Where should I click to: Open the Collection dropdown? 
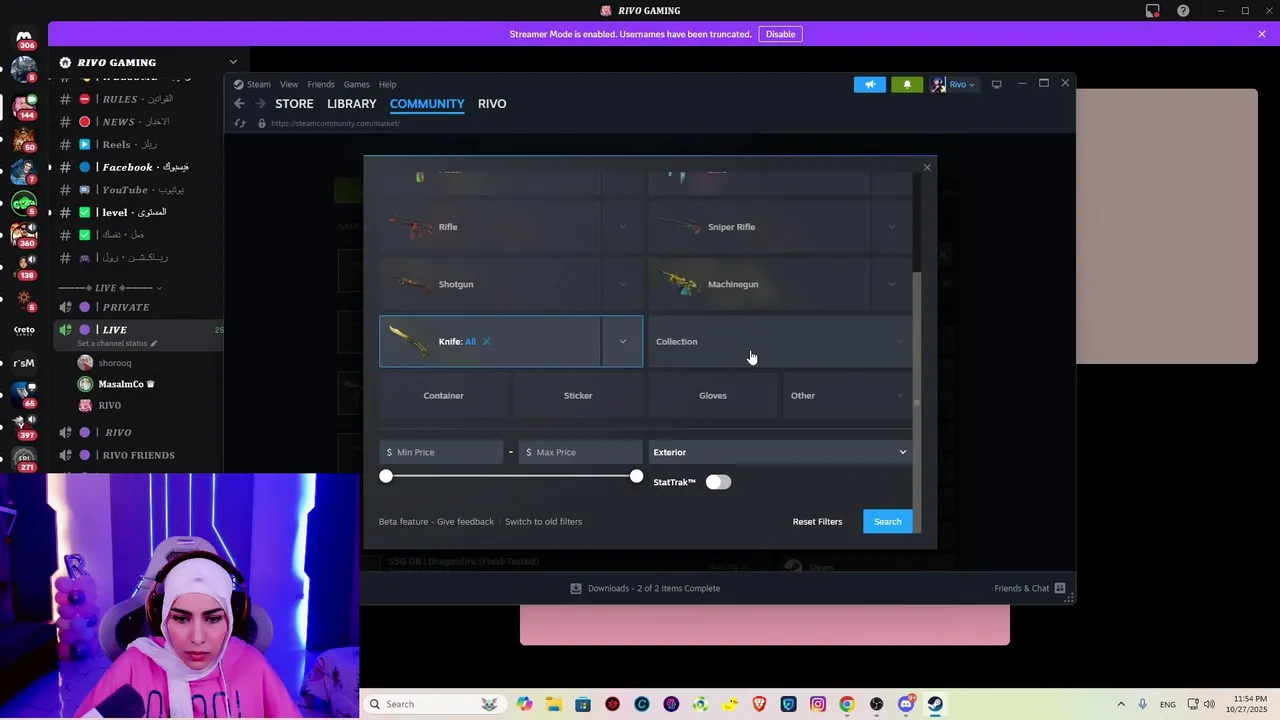coord(780,341)
